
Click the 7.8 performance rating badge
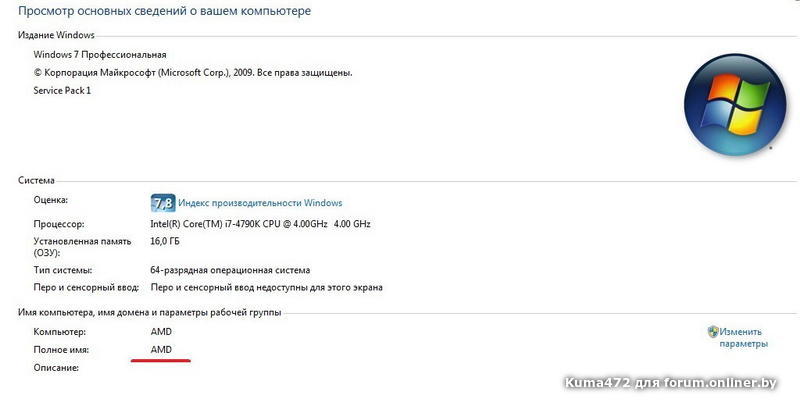tap(162, 203)
